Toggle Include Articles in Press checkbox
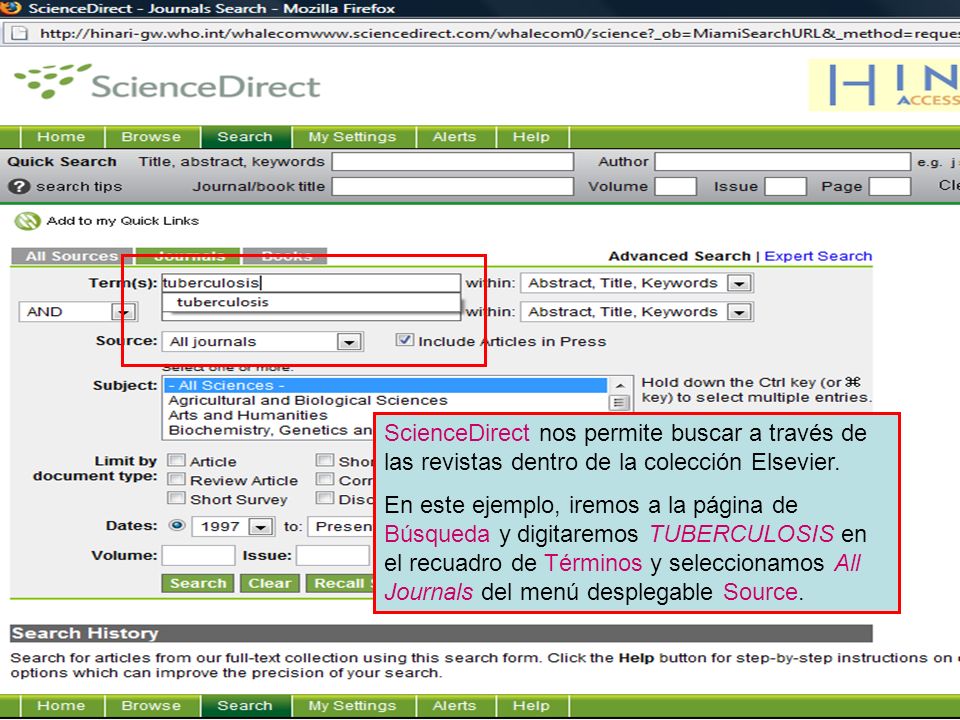 (x=404, y=340)
